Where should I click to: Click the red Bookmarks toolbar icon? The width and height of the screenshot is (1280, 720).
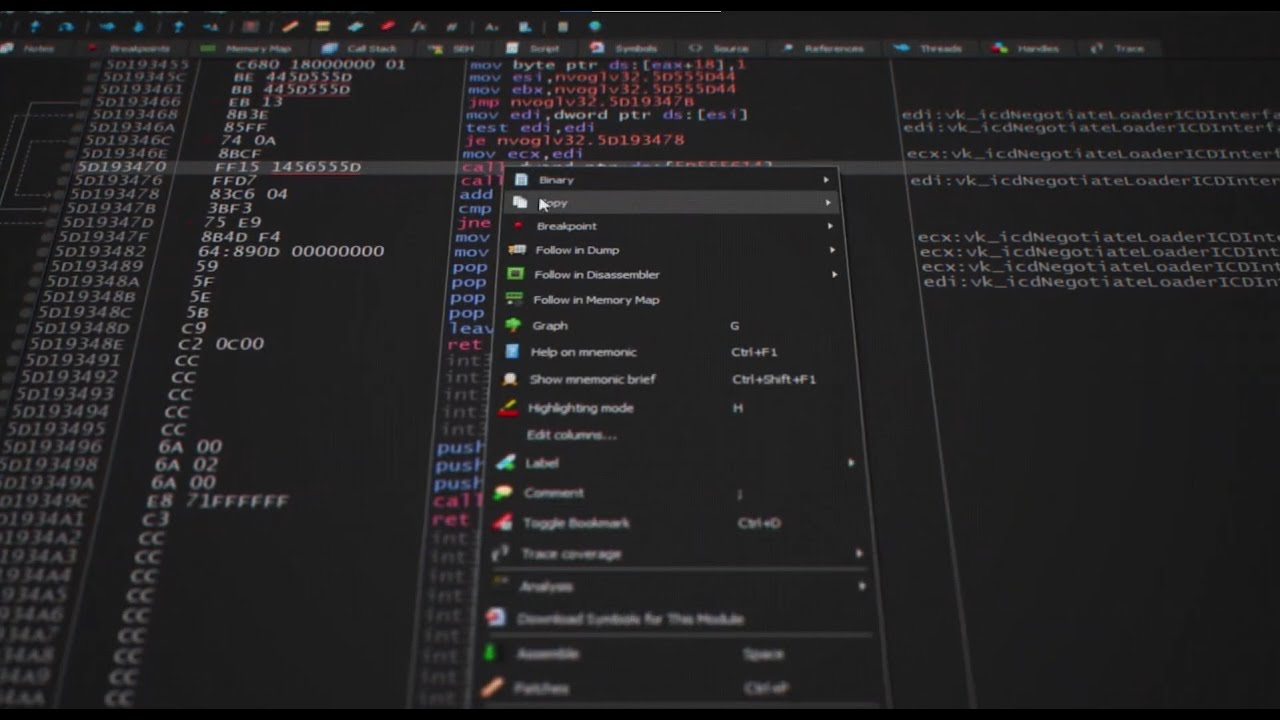click(386, 27)
